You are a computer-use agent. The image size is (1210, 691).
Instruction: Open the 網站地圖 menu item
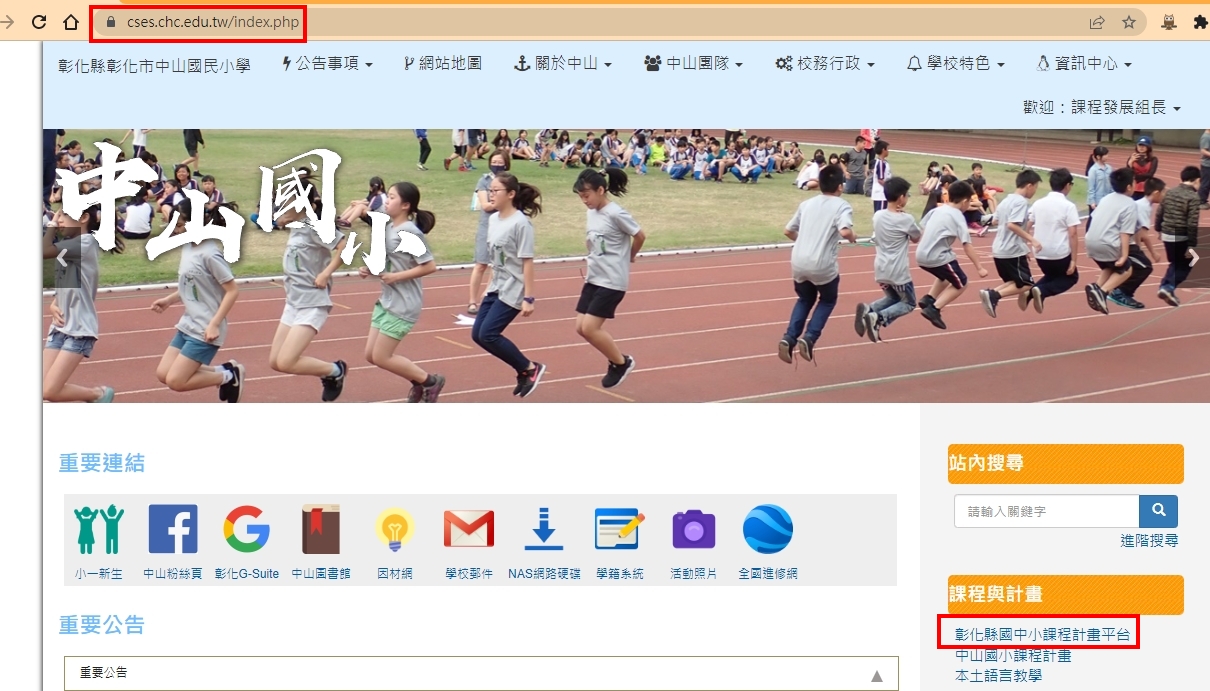(x=442, y=64)
